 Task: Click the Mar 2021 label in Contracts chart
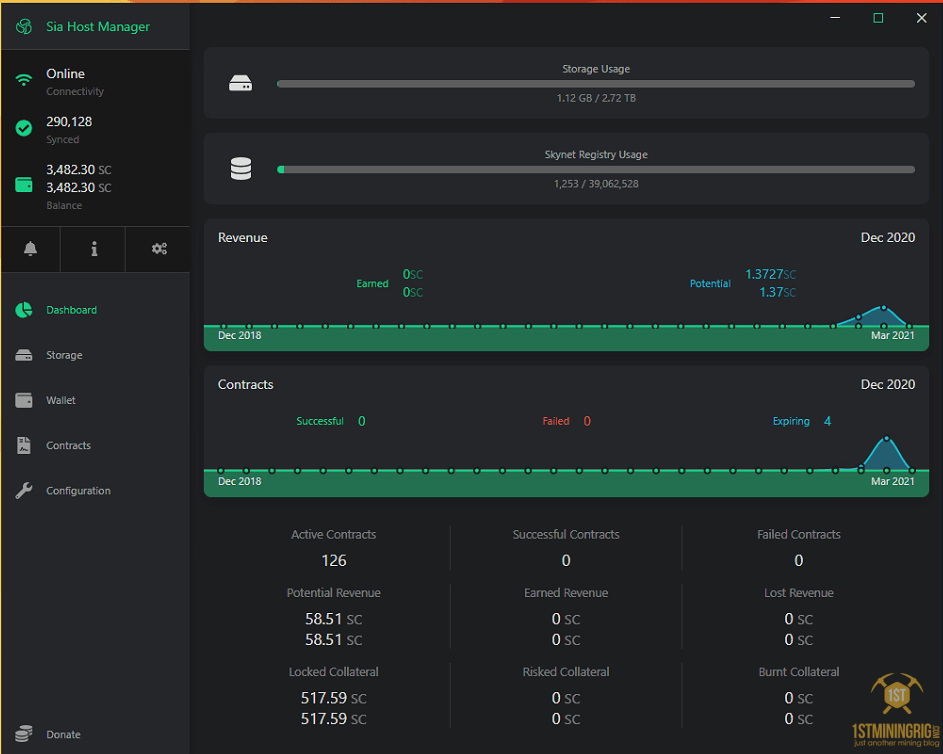[x=892, y=481]
